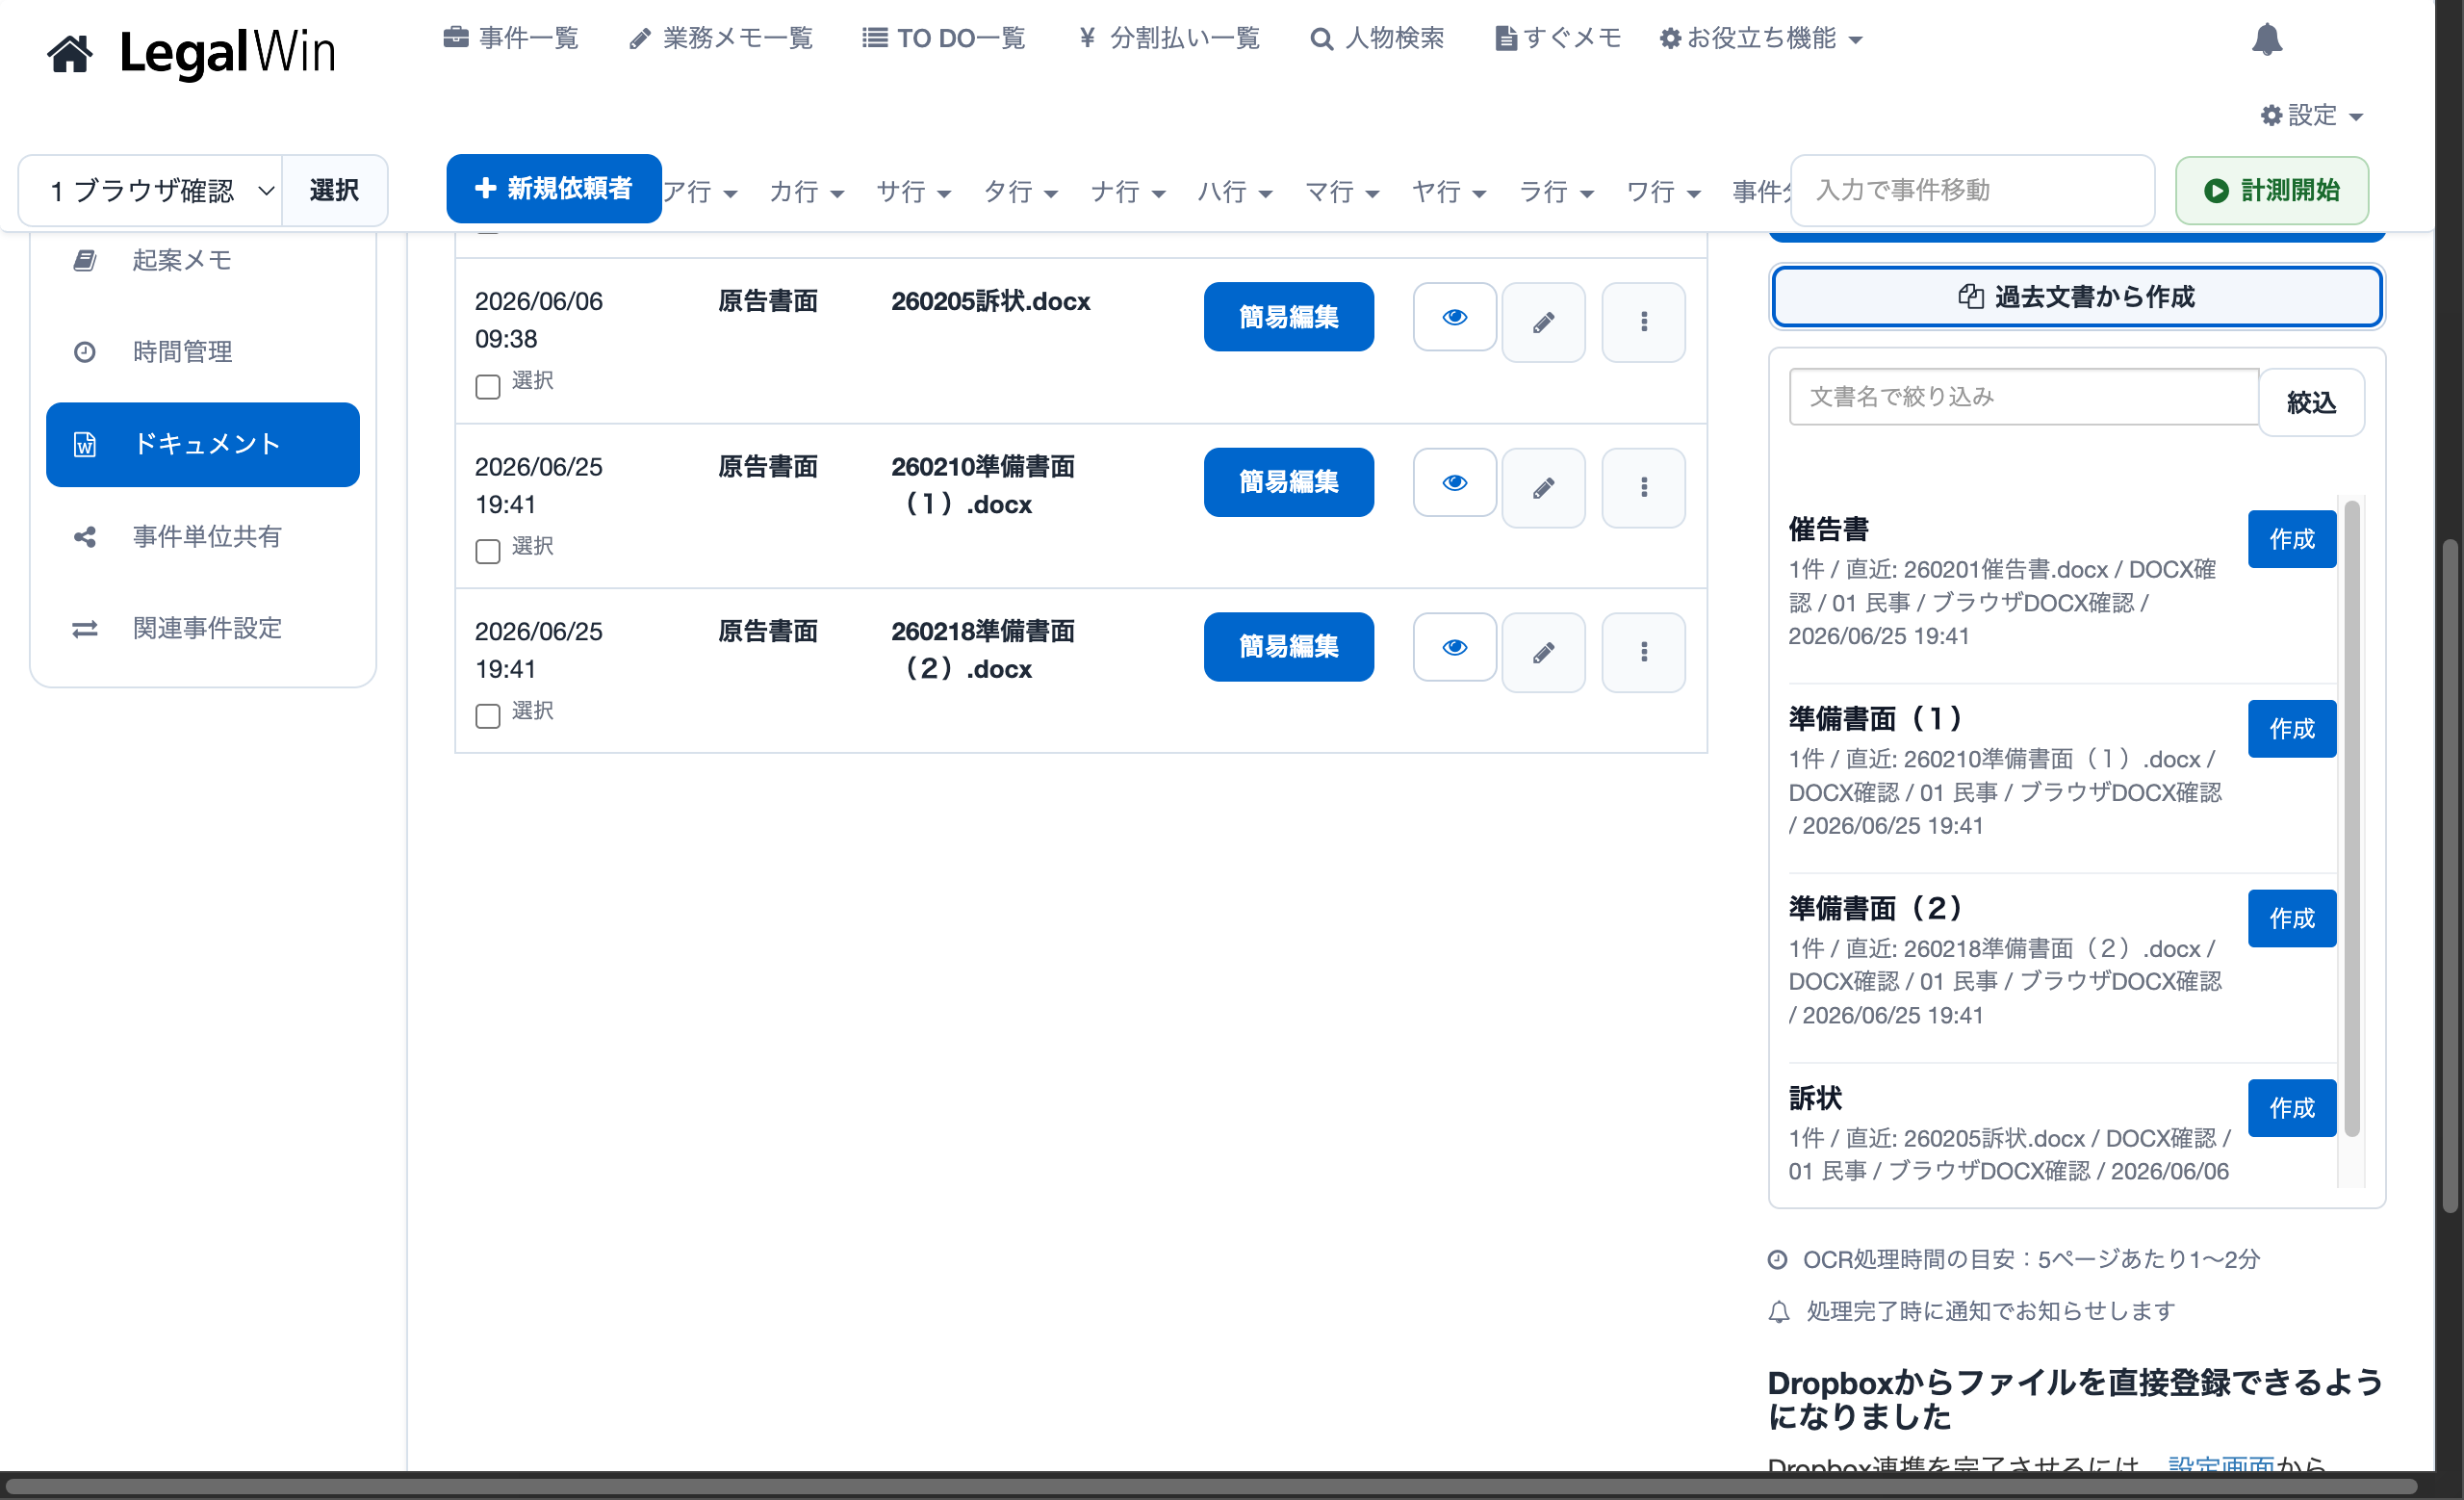2464x1500 pixels.
Task: Click 簡易編集 for 260210準備書面（1）.docx
Action: point(1288,482)
